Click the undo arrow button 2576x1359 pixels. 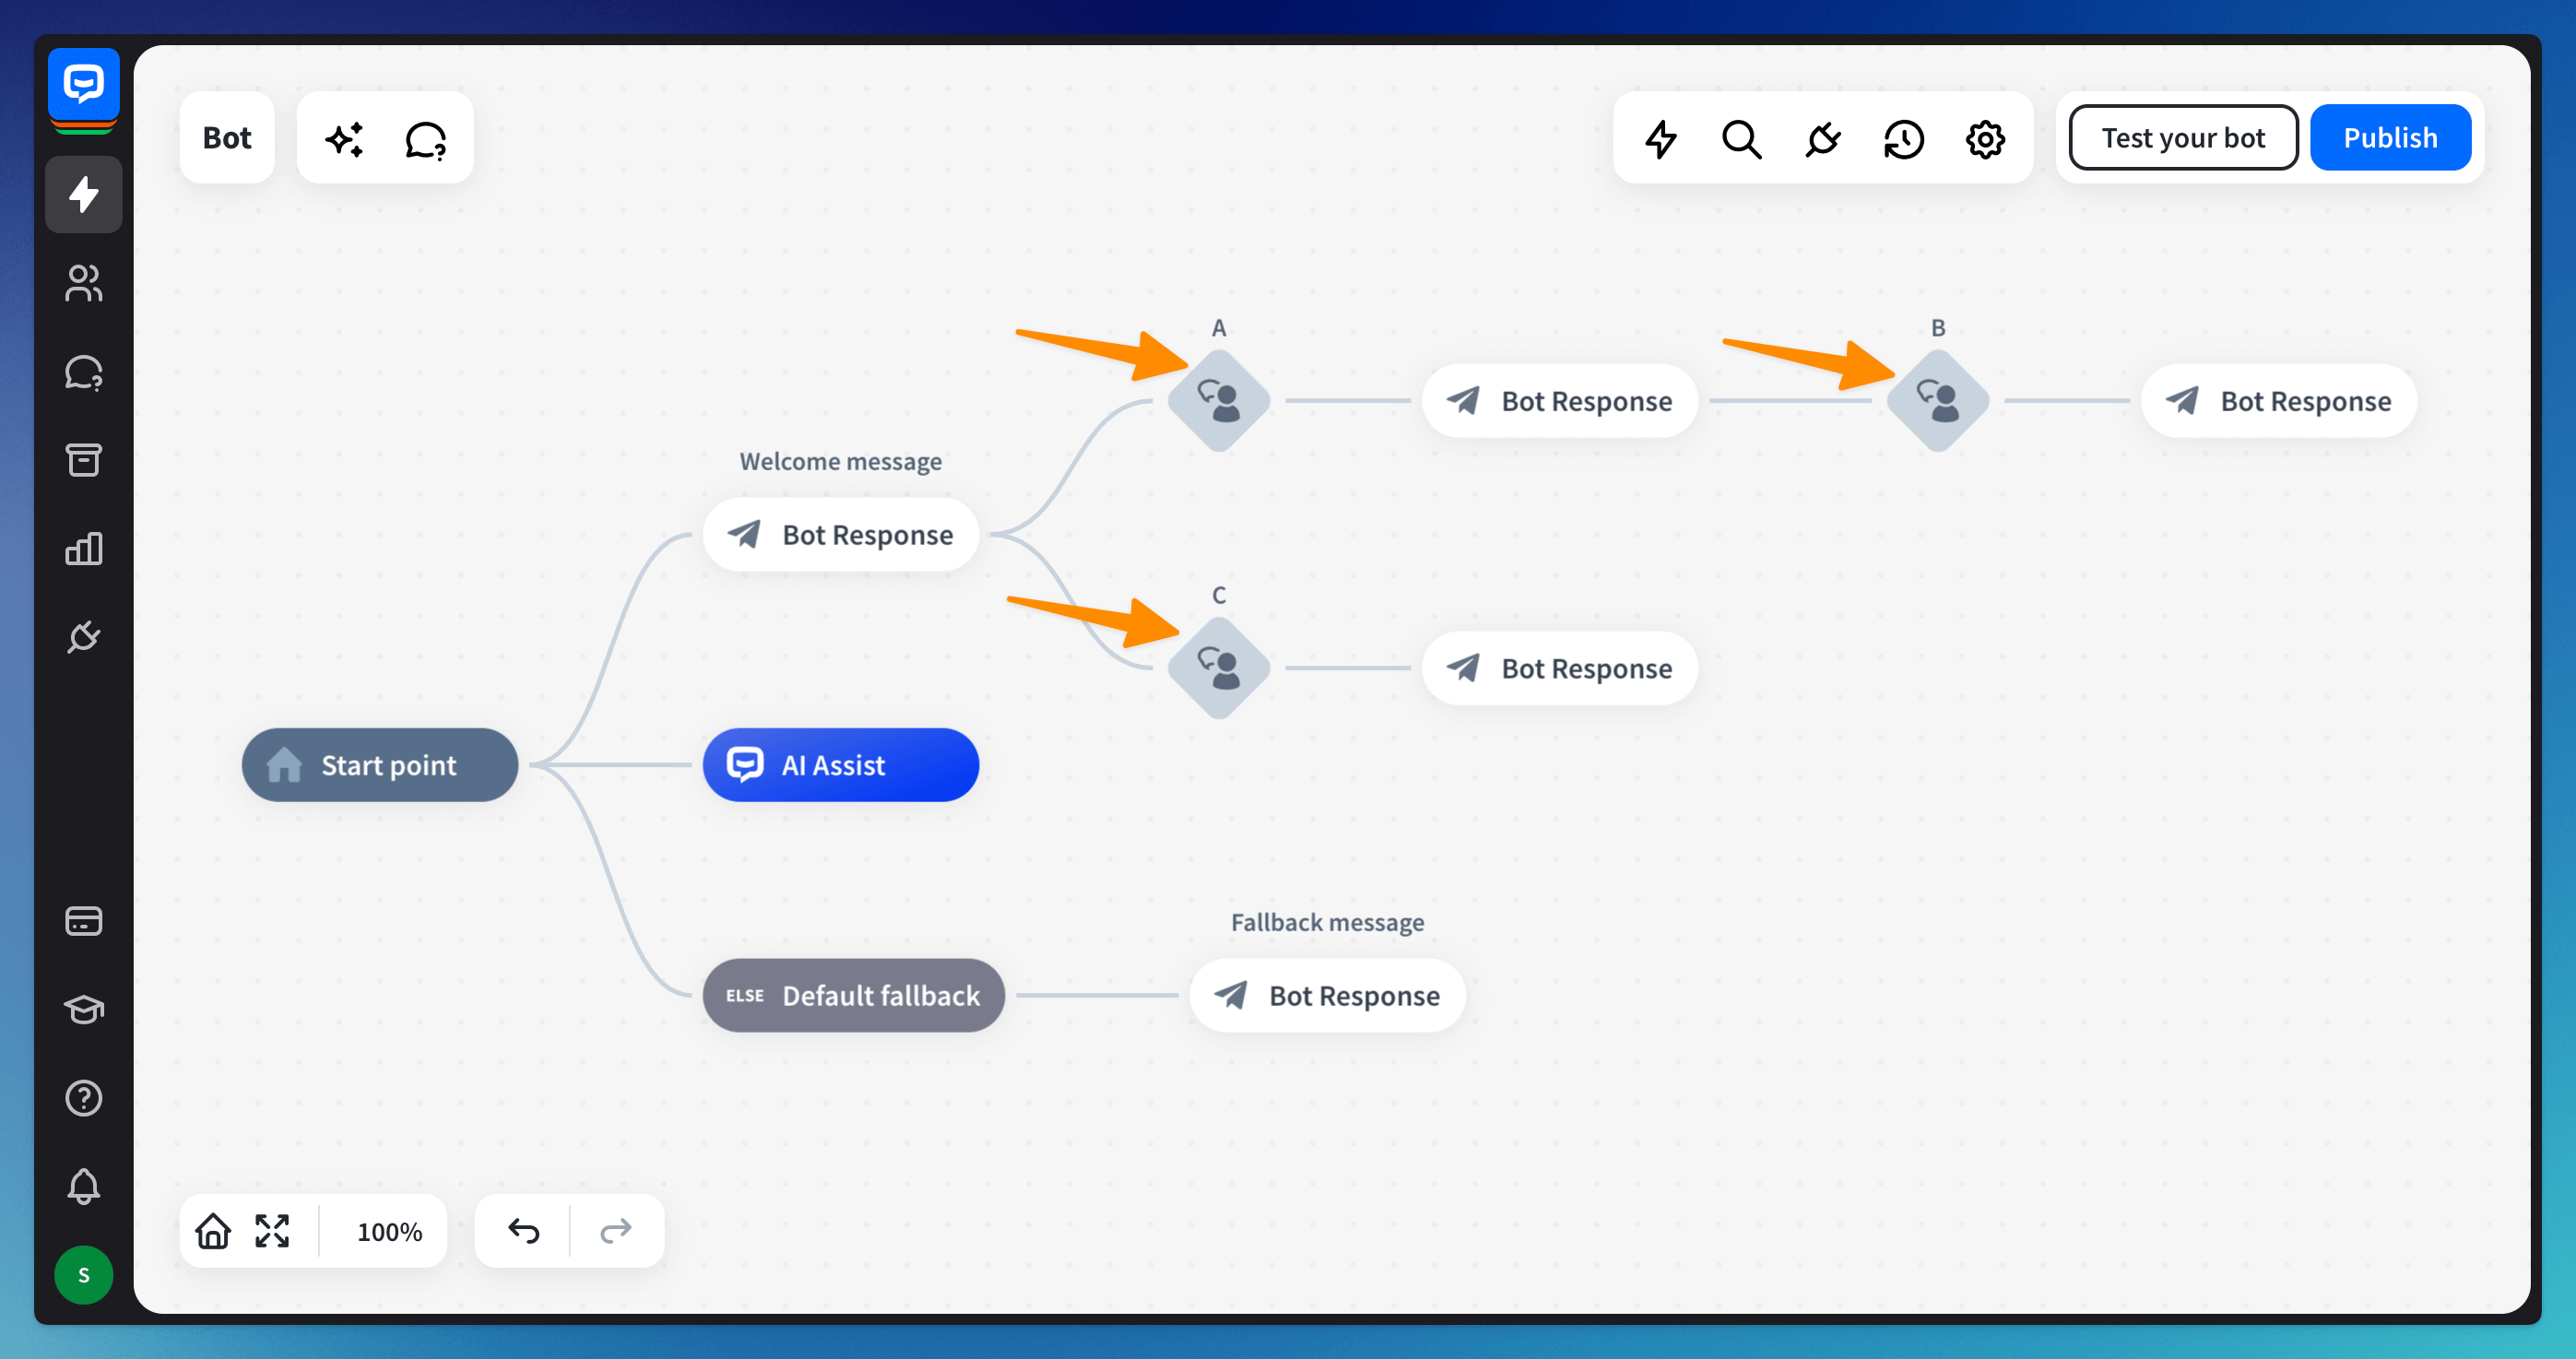point(524,1230)
